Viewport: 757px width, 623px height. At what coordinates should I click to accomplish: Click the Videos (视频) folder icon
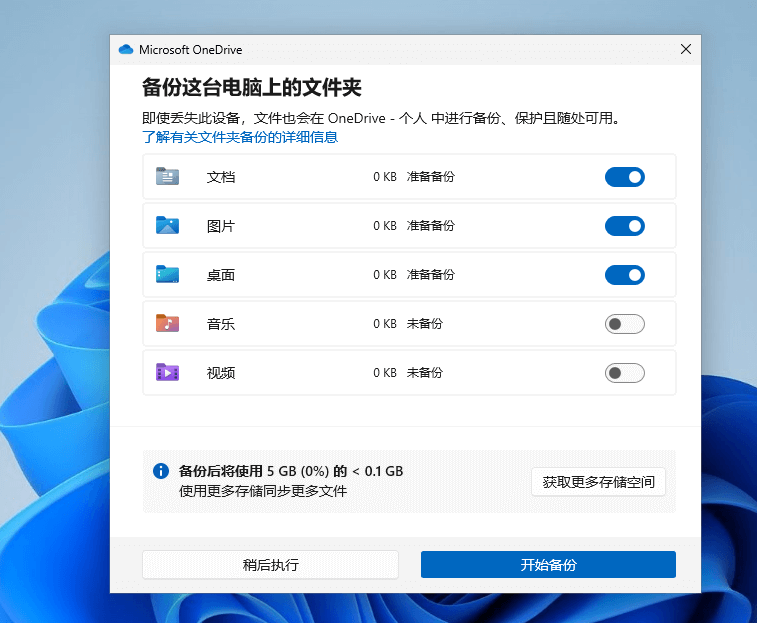coord(167,373)
